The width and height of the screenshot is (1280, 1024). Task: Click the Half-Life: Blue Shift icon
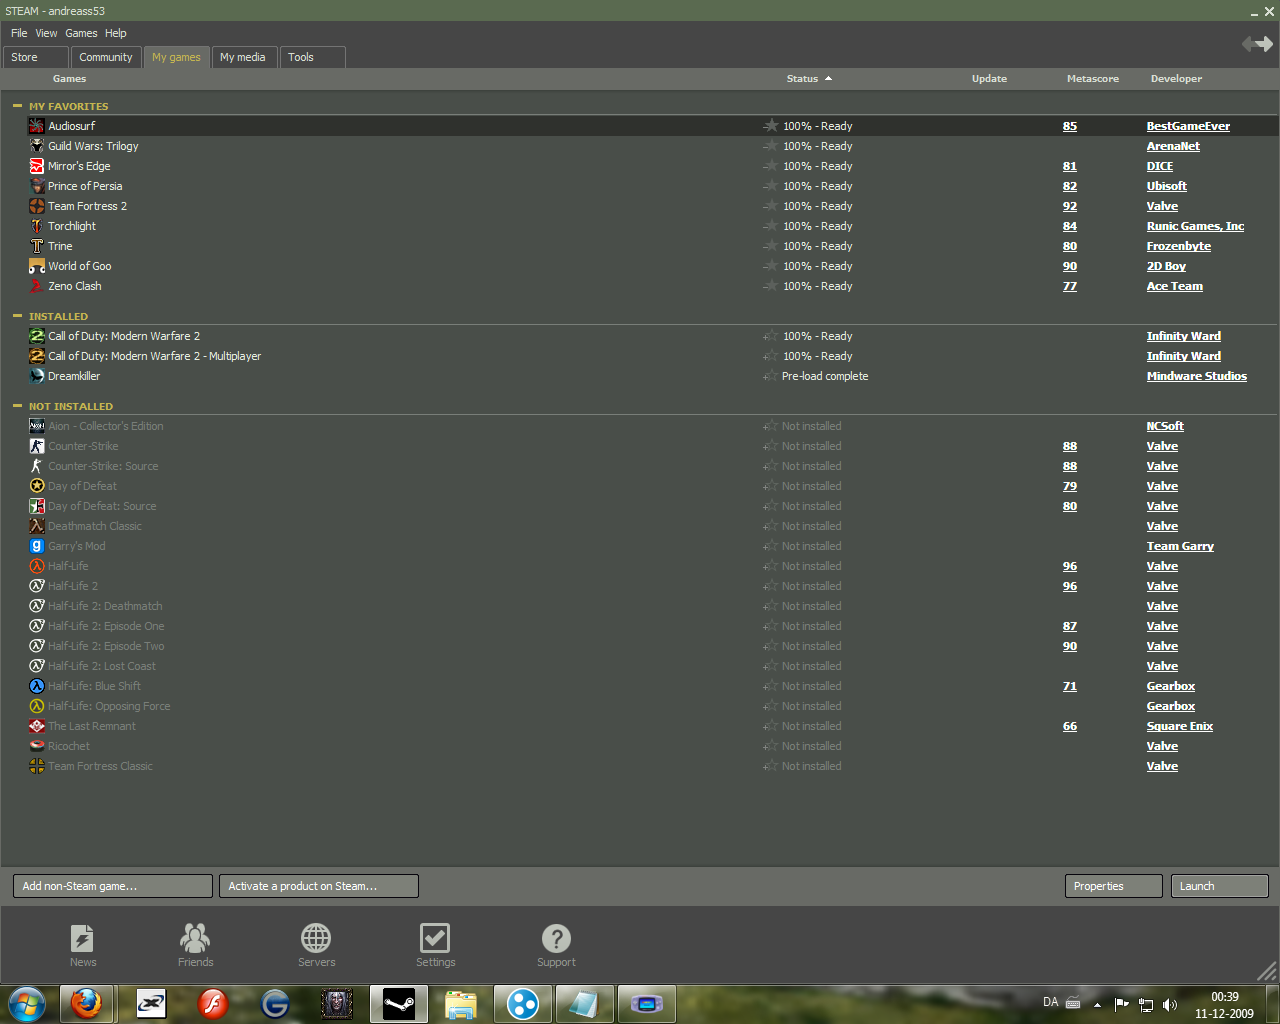(37, 686)
